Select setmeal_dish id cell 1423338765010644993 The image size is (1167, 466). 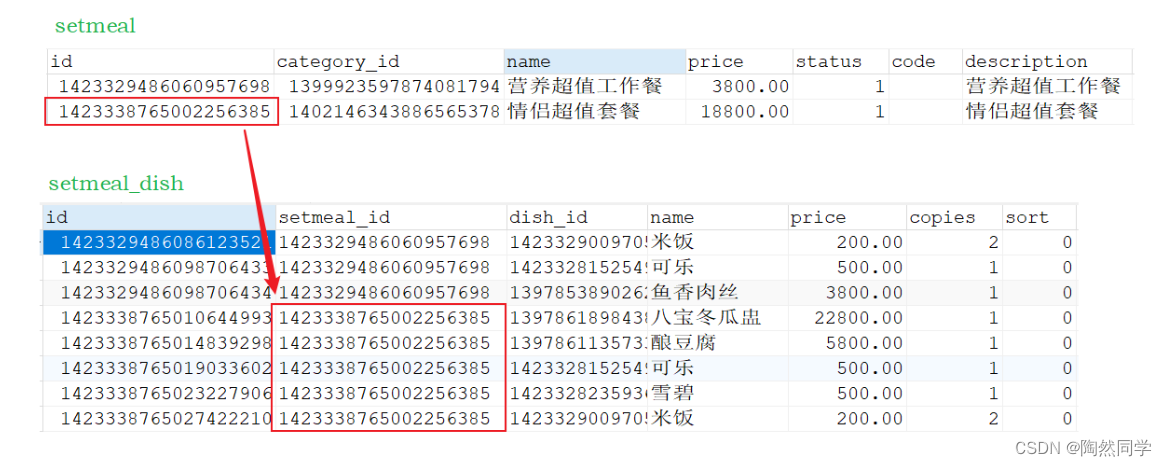click(159, 318)
